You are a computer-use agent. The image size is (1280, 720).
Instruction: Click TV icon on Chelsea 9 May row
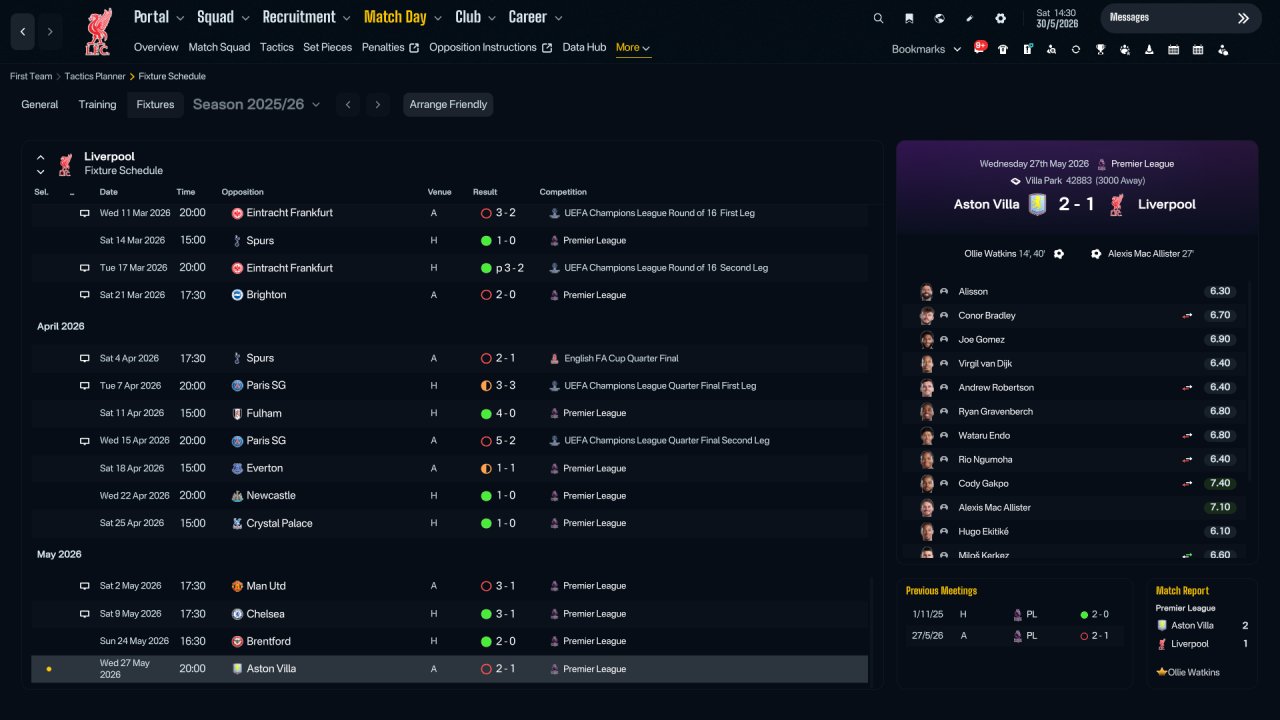coord(85,614)
